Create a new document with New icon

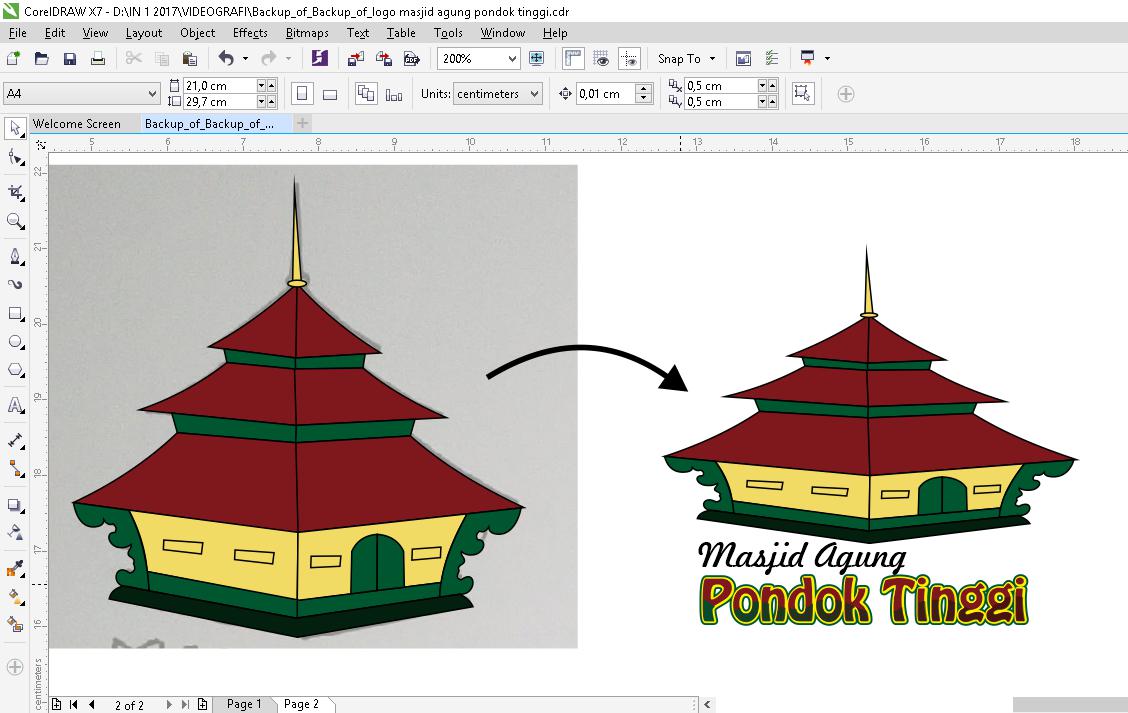(x=13, y=58)
